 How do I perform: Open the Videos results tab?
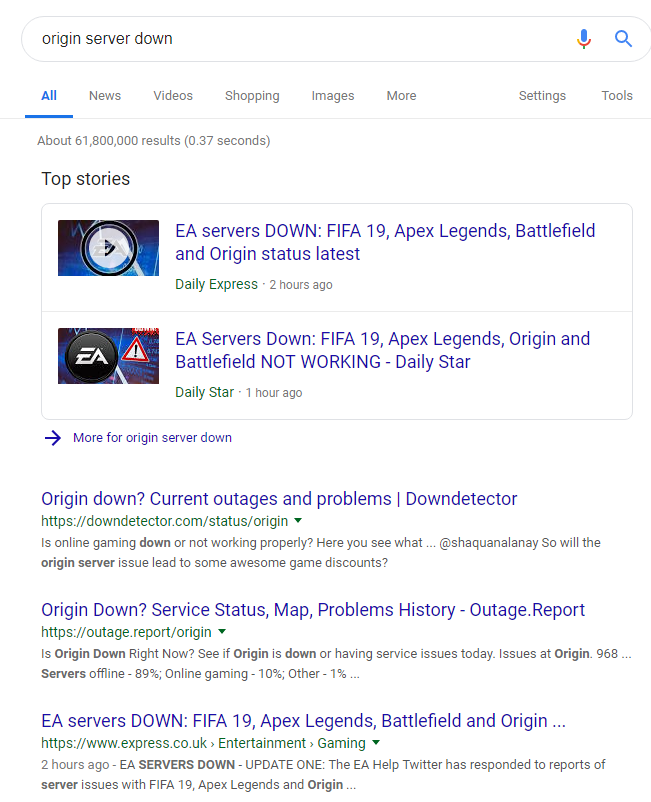click(173, 96)
